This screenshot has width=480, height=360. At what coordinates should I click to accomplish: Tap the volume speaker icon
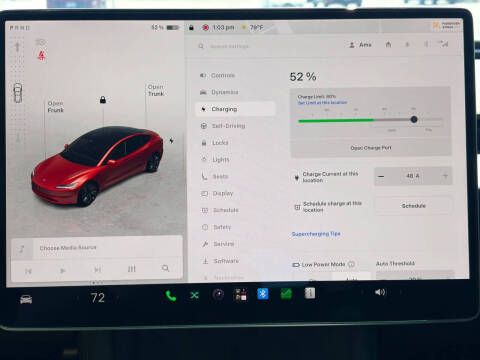[380, 292]
